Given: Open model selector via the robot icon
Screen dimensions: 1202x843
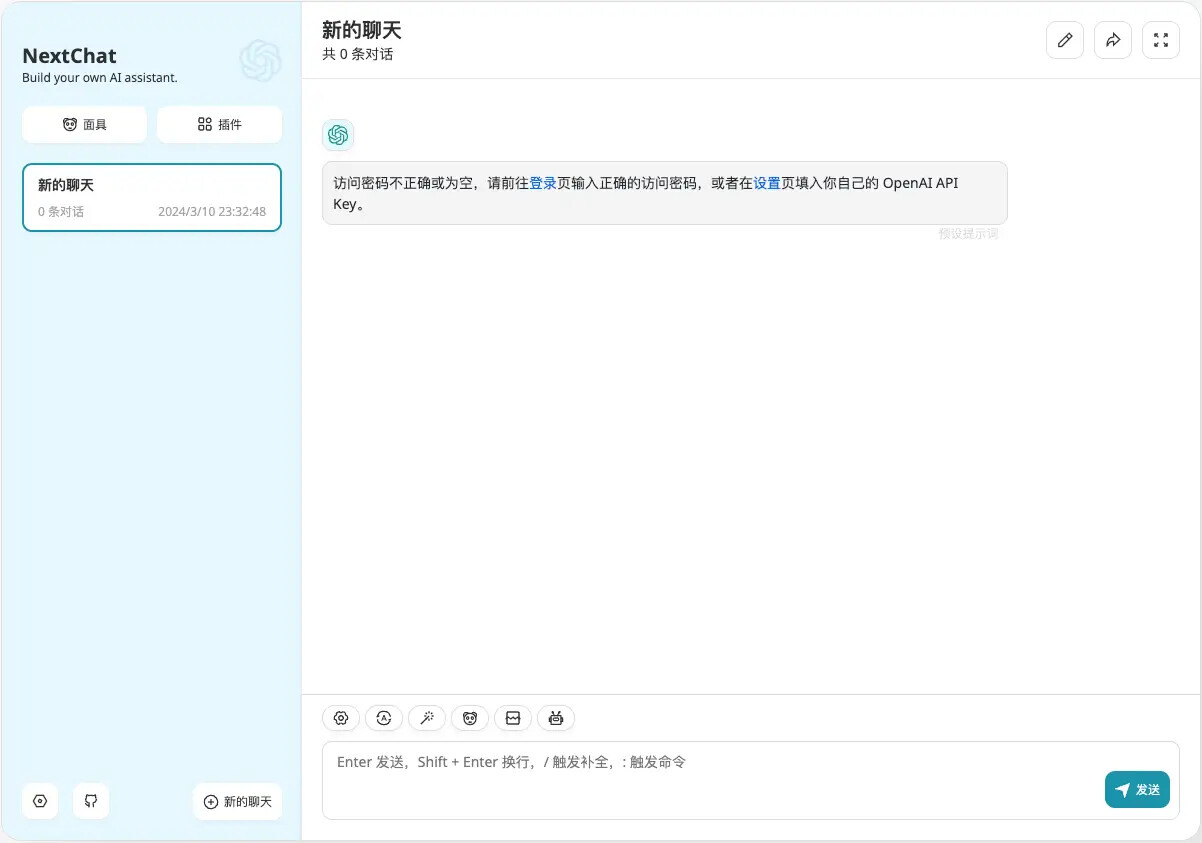Looking at the screenshot, I should [556, 718].
